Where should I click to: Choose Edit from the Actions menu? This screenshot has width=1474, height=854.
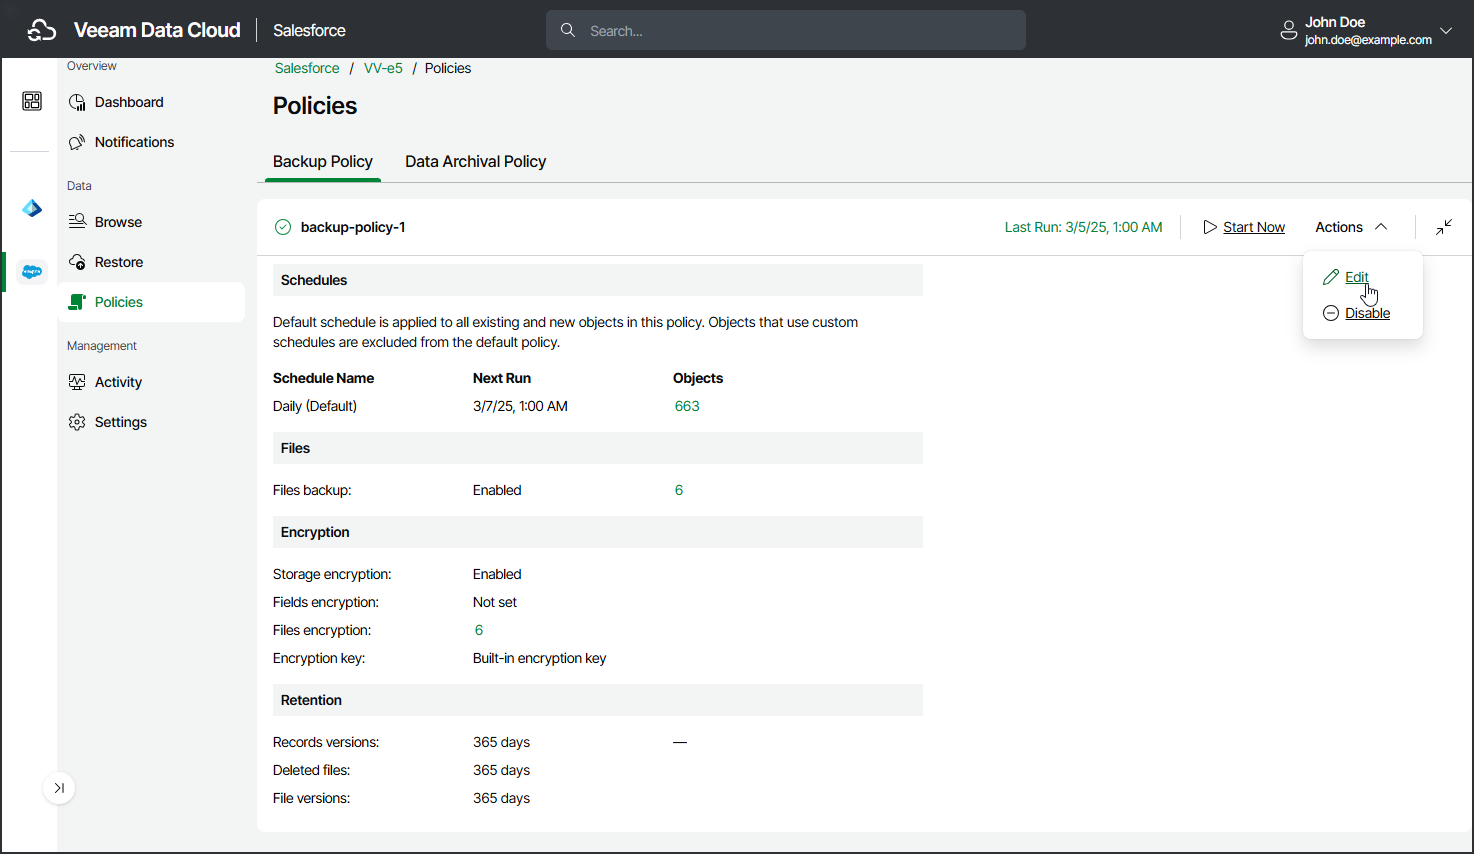pos(1356,277)
